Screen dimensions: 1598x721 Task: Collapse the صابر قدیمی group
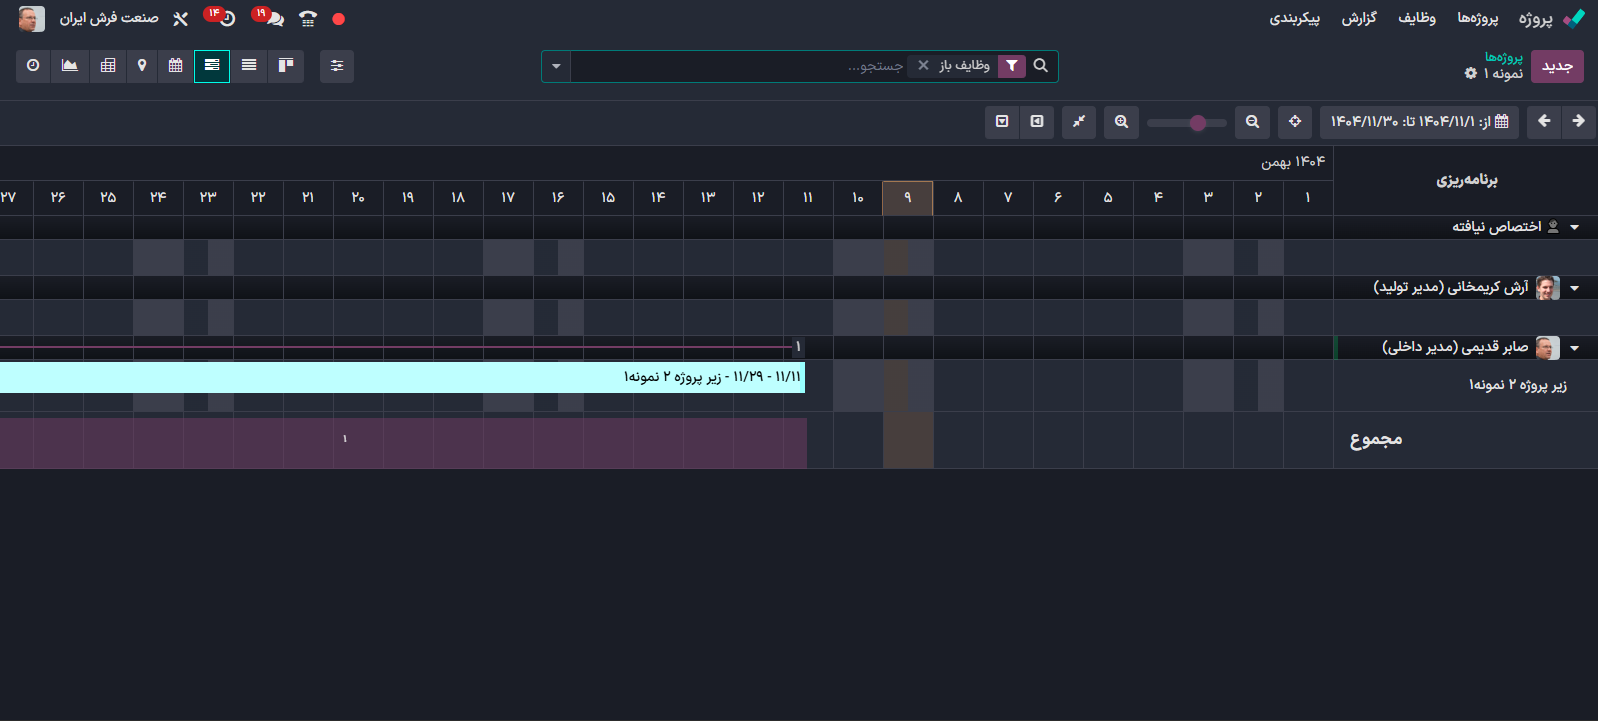1574,348
